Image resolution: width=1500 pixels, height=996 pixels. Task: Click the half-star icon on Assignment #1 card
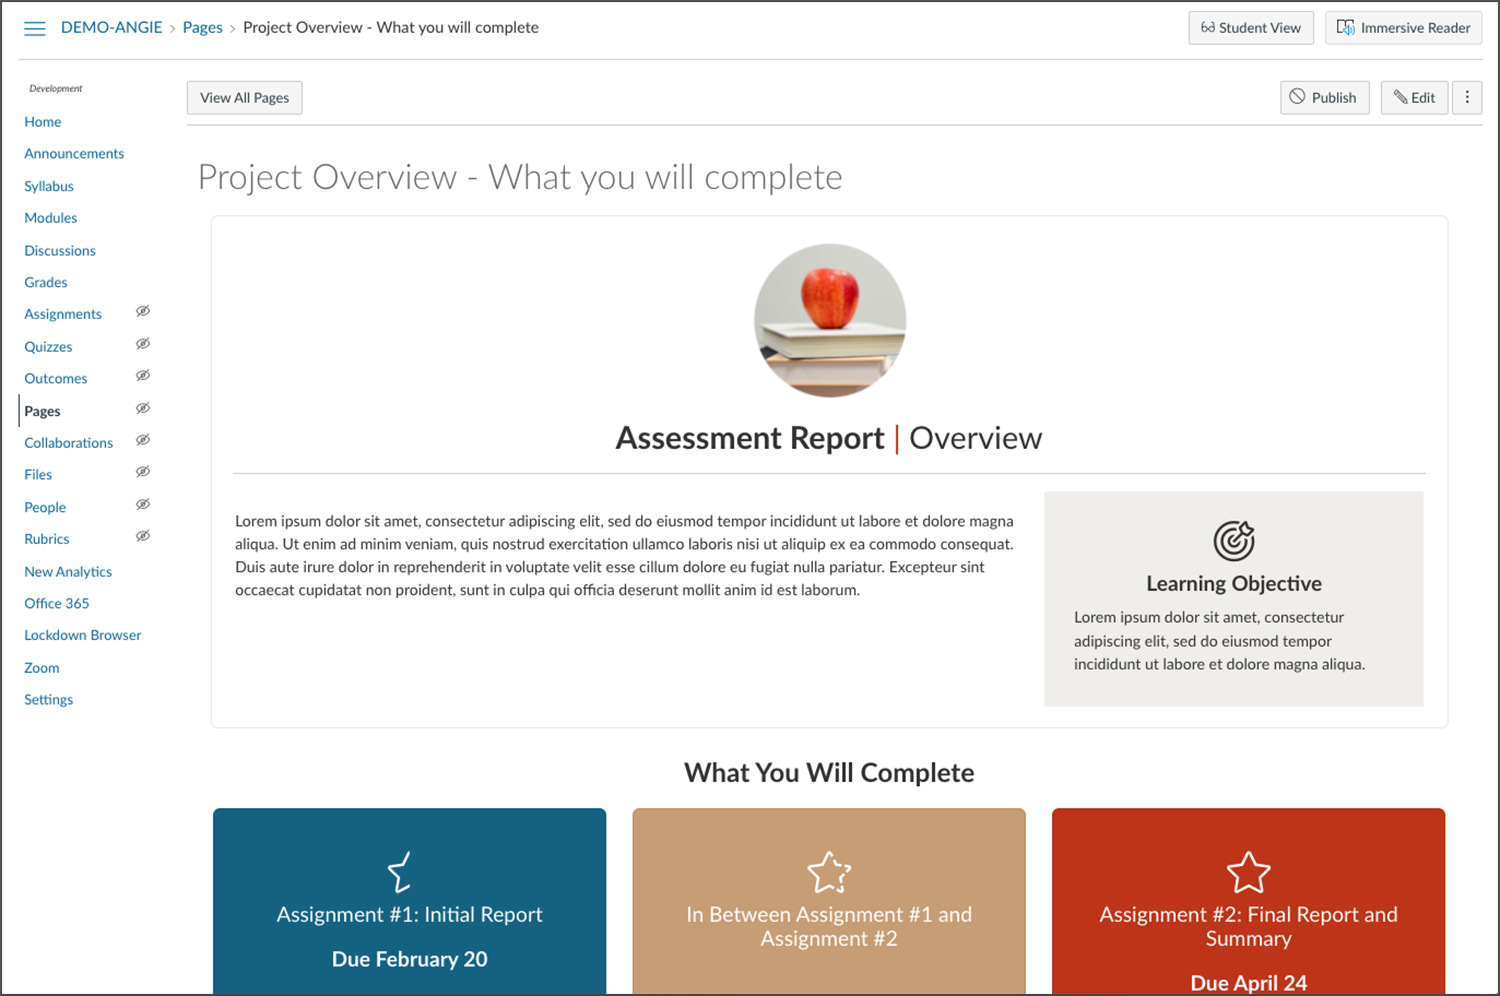tap(400, 872)
